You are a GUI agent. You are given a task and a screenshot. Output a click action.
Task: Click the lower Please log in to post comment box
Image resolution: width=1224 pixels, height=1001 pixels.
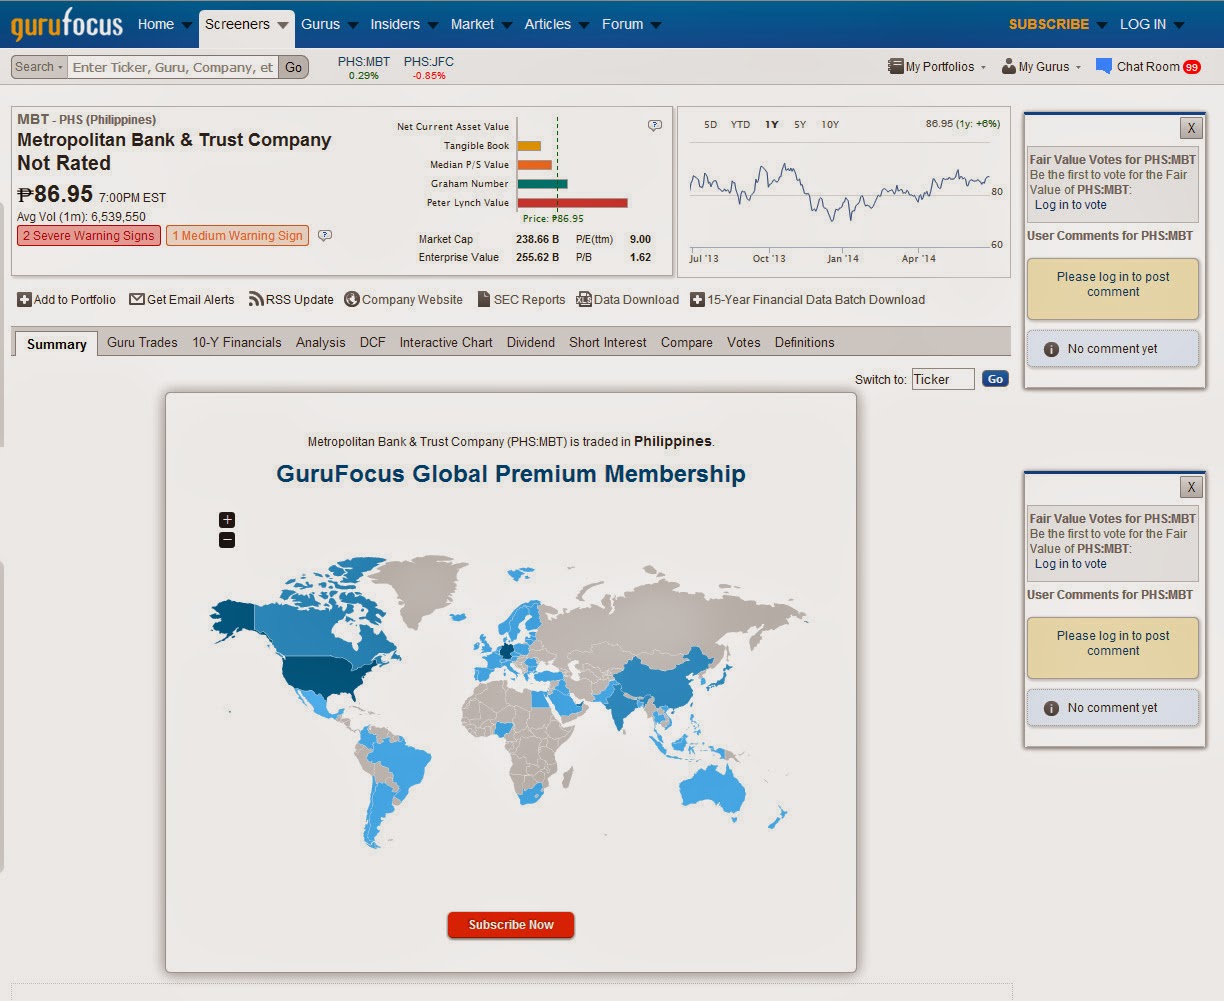click(1113, 648)
